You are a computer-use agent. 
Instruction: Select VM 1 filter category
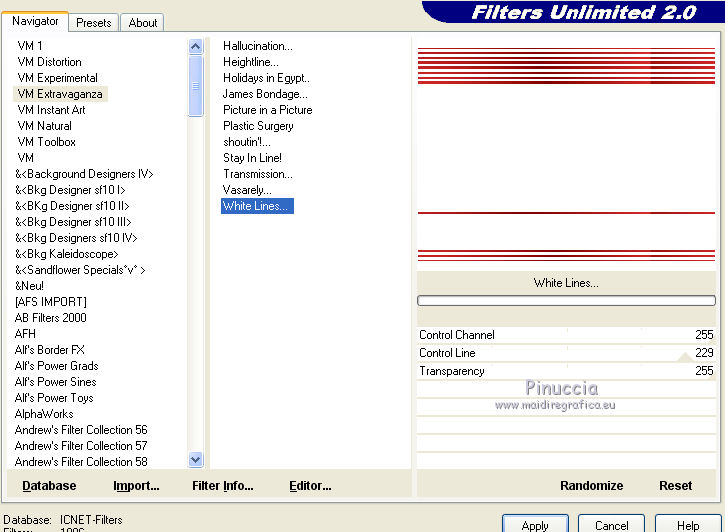[x=30, y=46]
